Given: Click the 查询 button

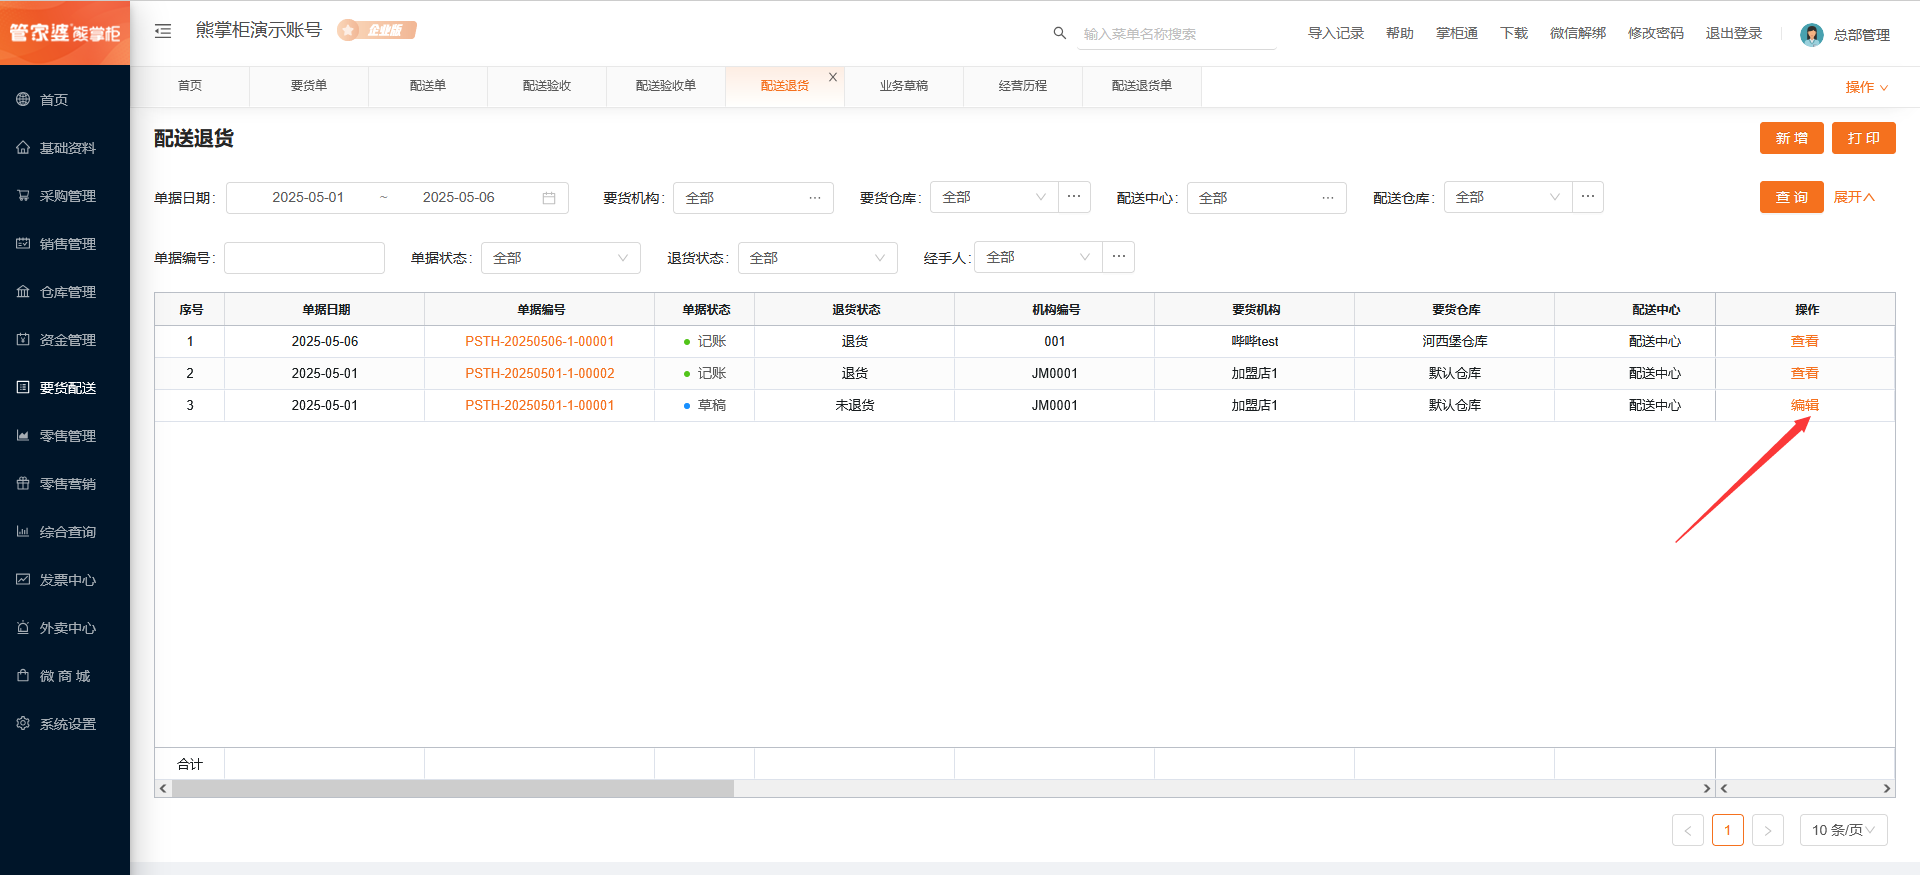Looking at the screenshot, I should point(1792,197).
